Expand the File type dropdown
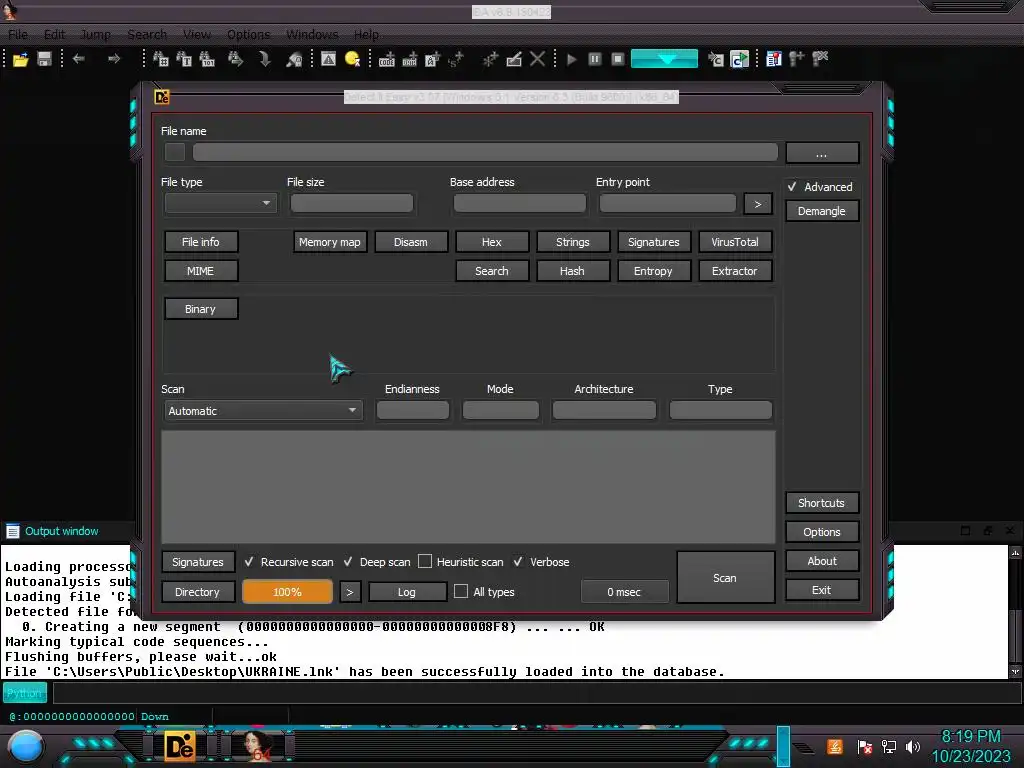 point(221,203)
